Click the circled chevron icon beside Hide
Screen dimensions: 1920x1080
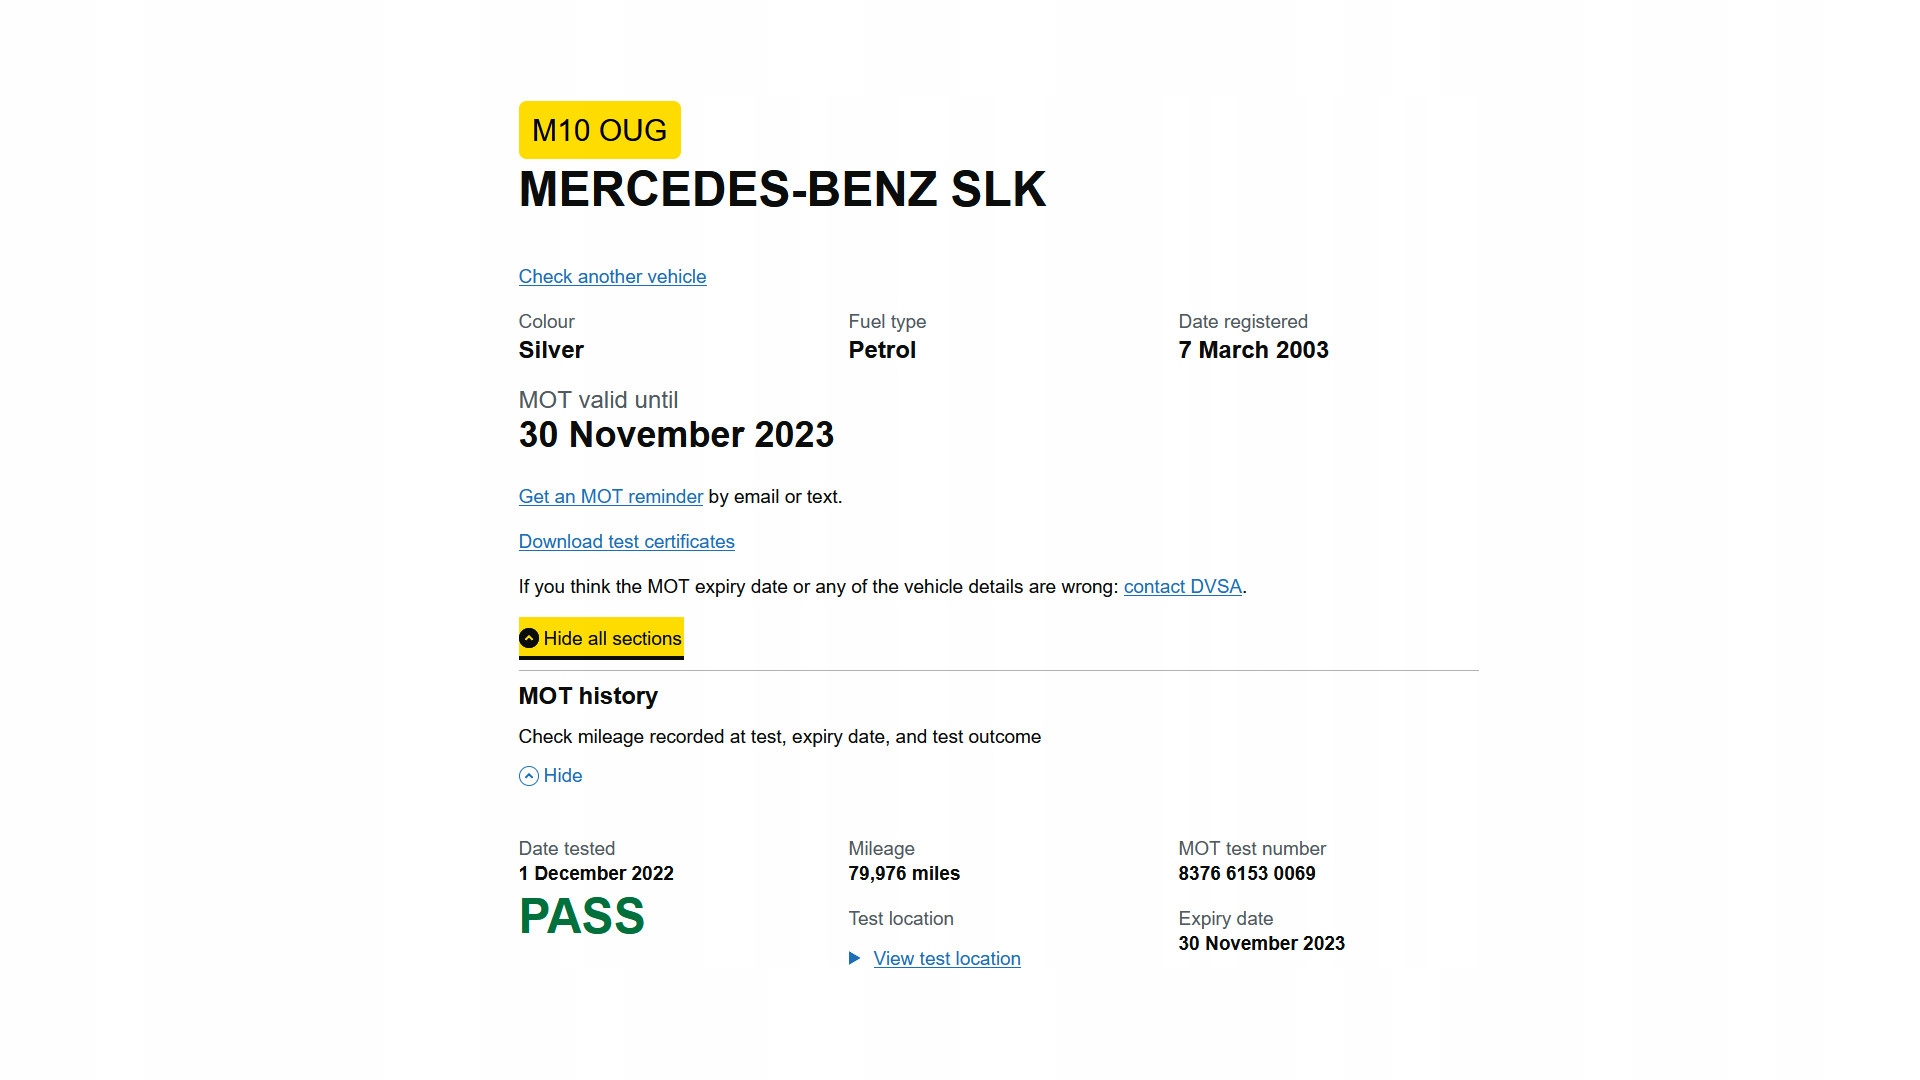coord(529,776)
